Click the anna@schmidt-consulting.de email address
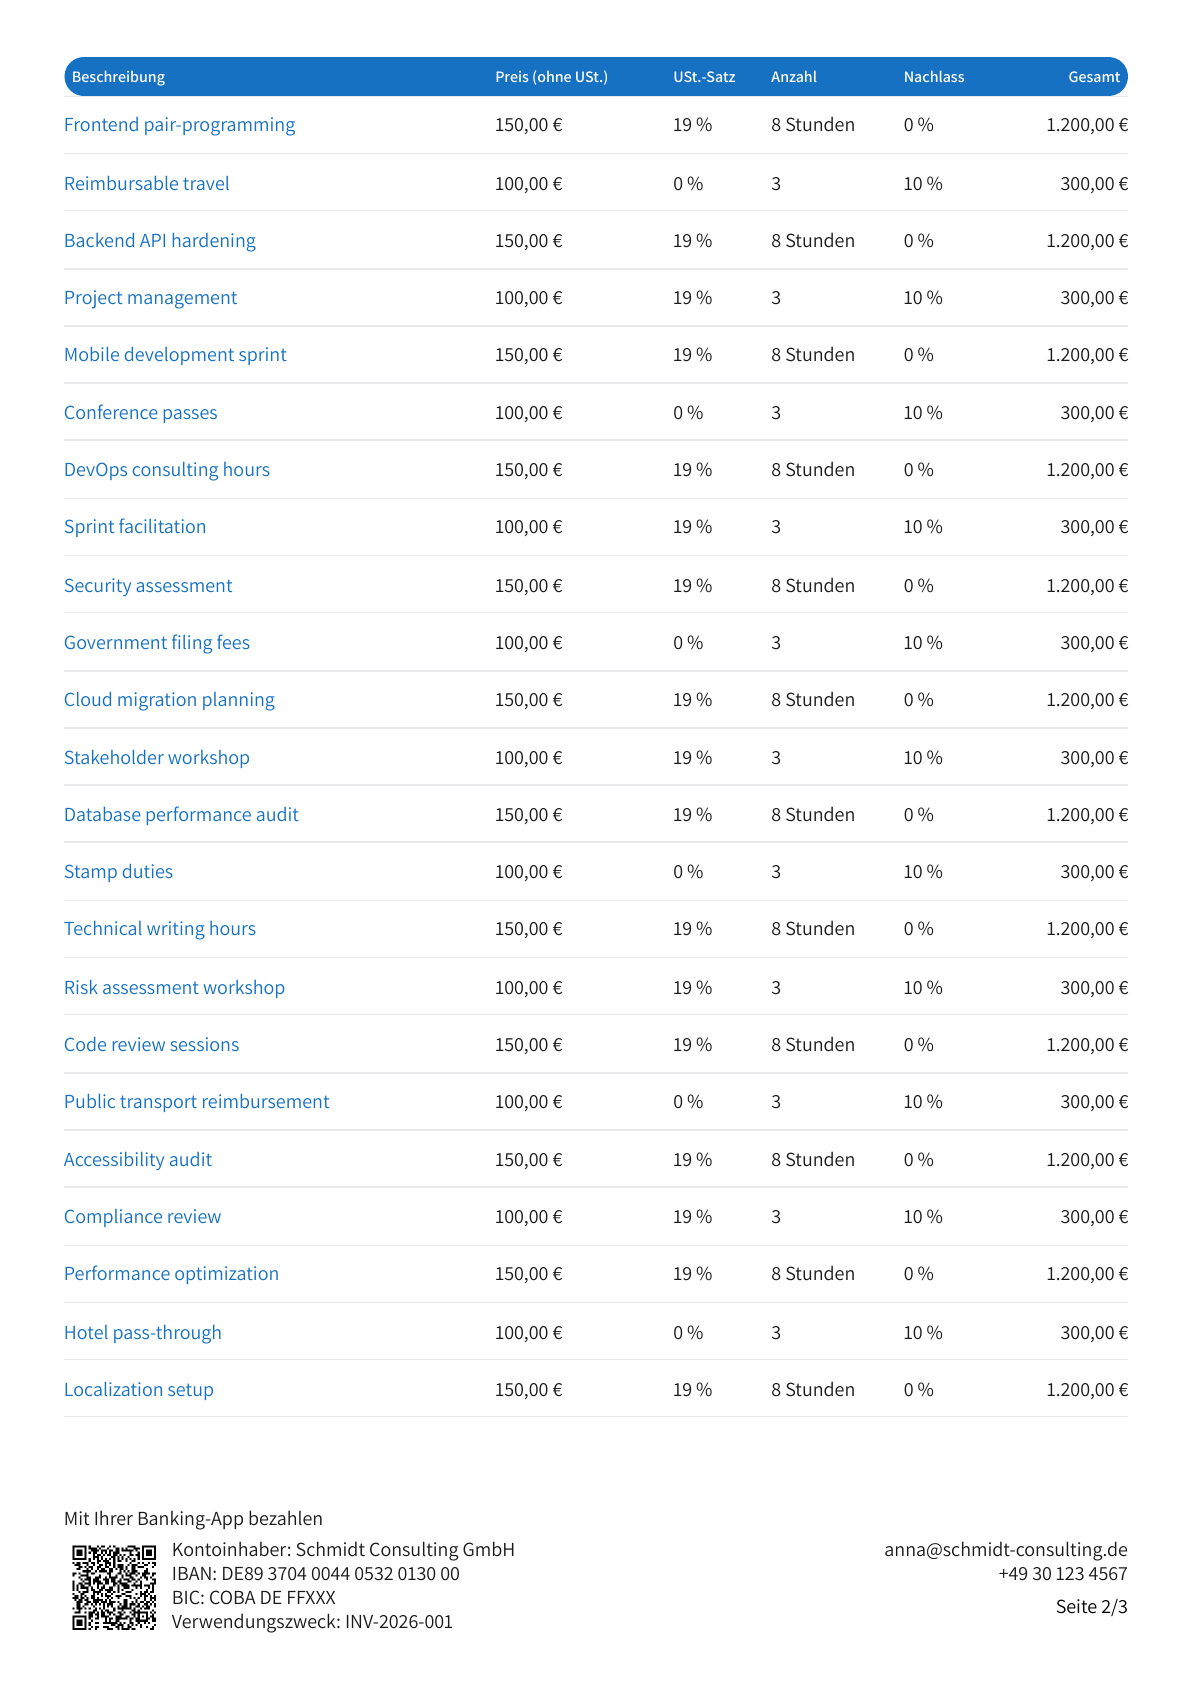 1005,1550
